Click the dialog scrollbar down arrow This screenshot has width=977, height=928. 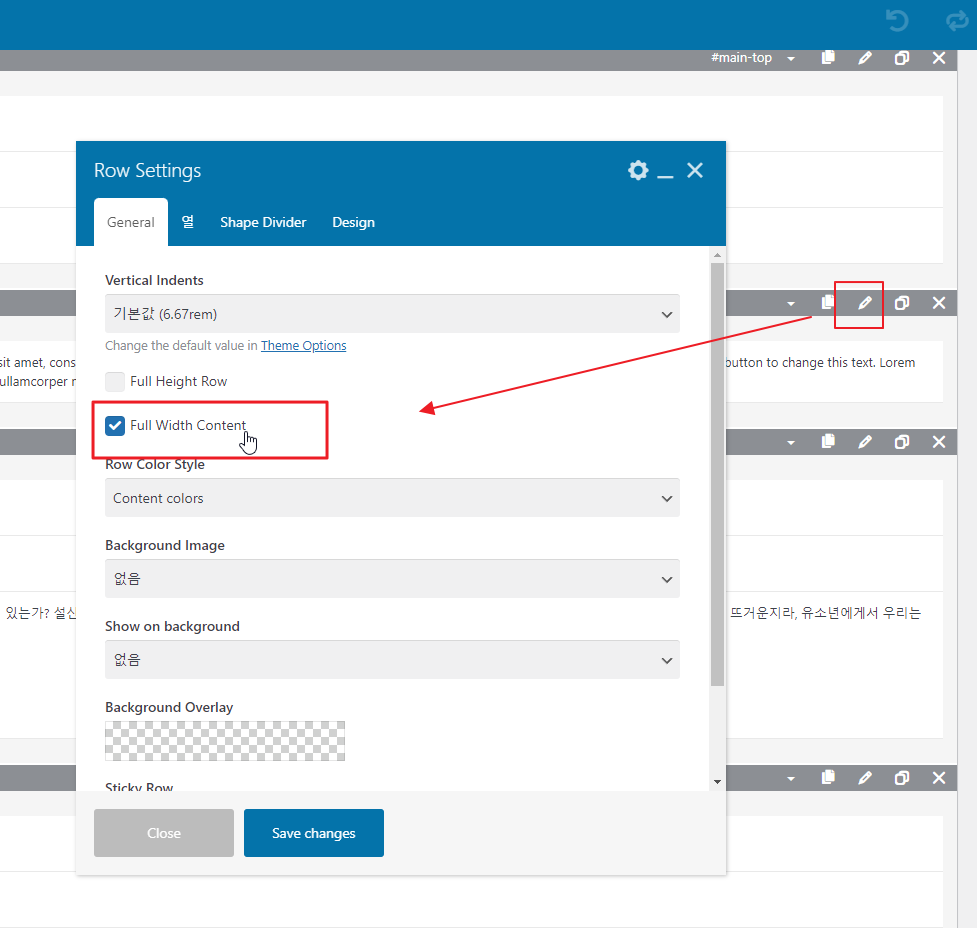pyautogui.click(x=717, y=782)
